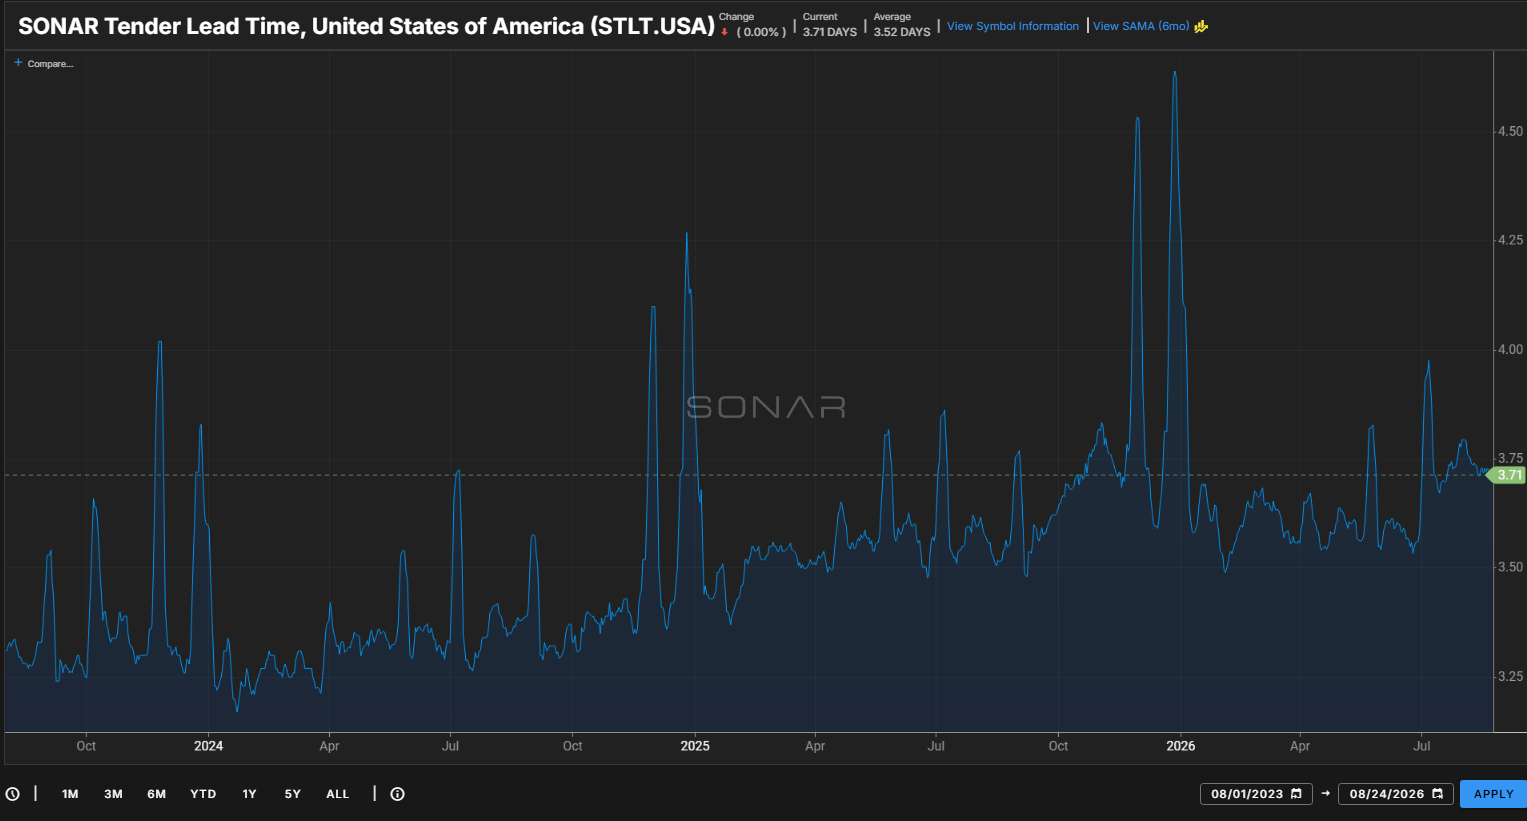The image size is (1527, 821).
Task: Click the blue APPLY button
Action: click(x=1493, y=794)
